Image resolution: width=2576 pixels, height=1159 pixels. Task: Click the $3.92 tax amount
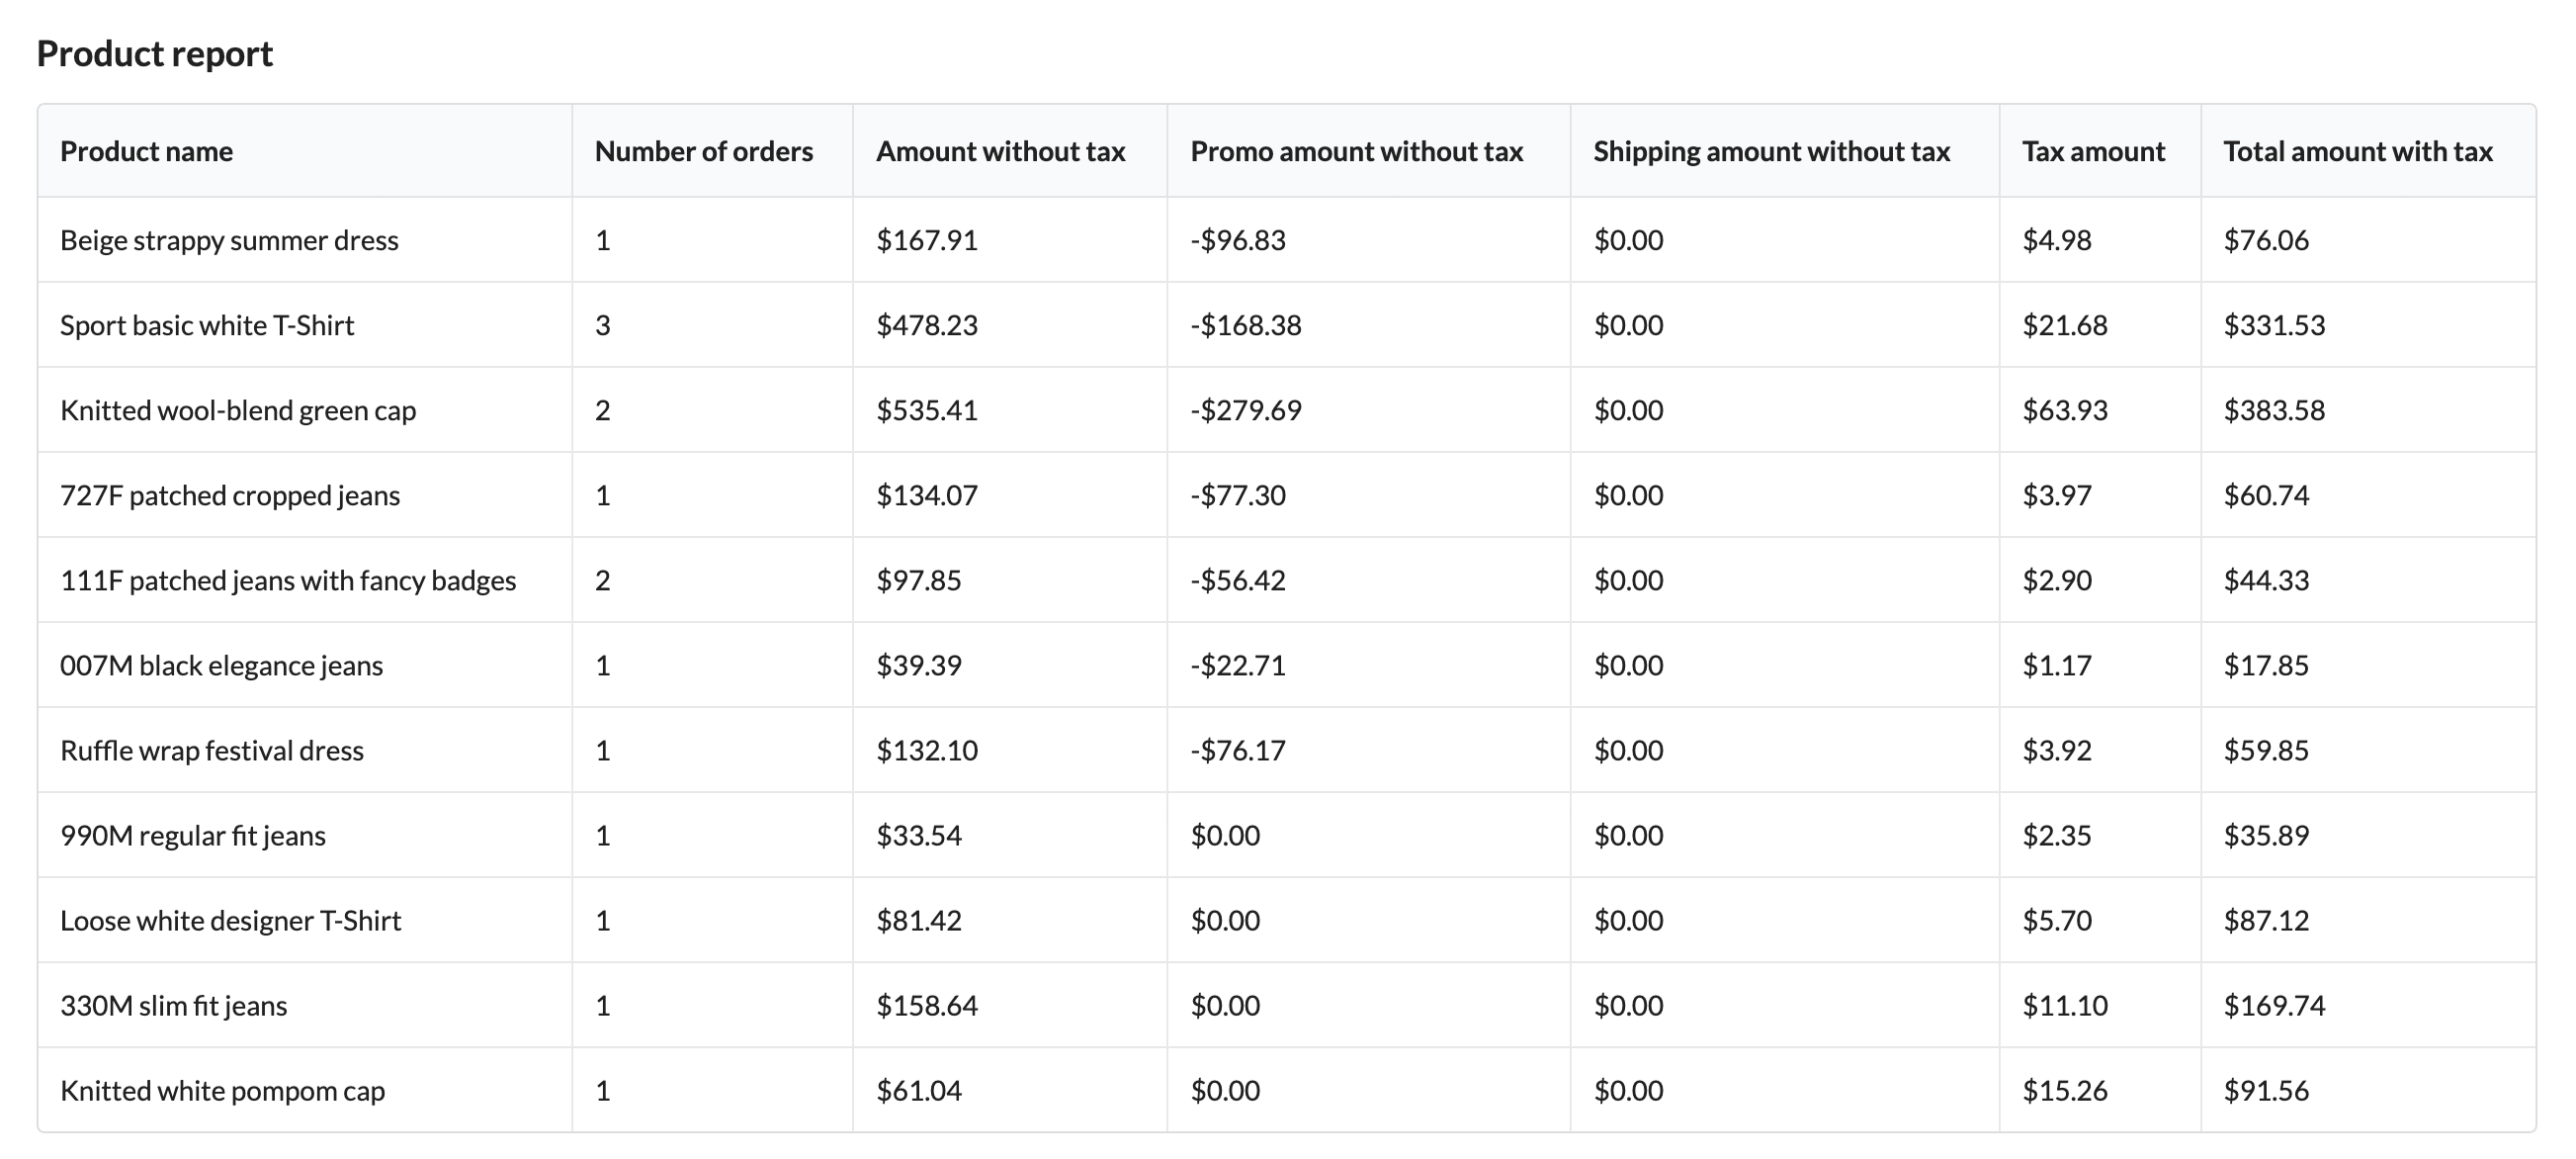[2057, 750]
